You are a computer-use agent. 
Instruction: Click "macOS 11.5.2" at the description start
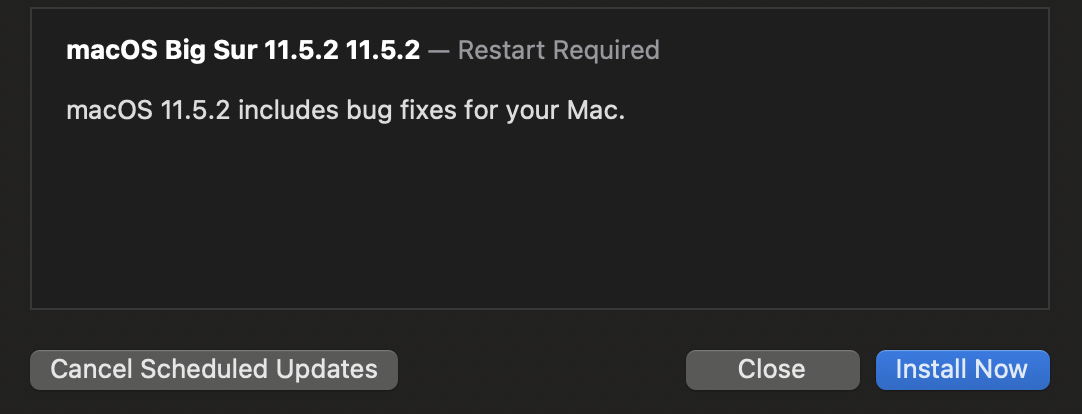point(148,109)
